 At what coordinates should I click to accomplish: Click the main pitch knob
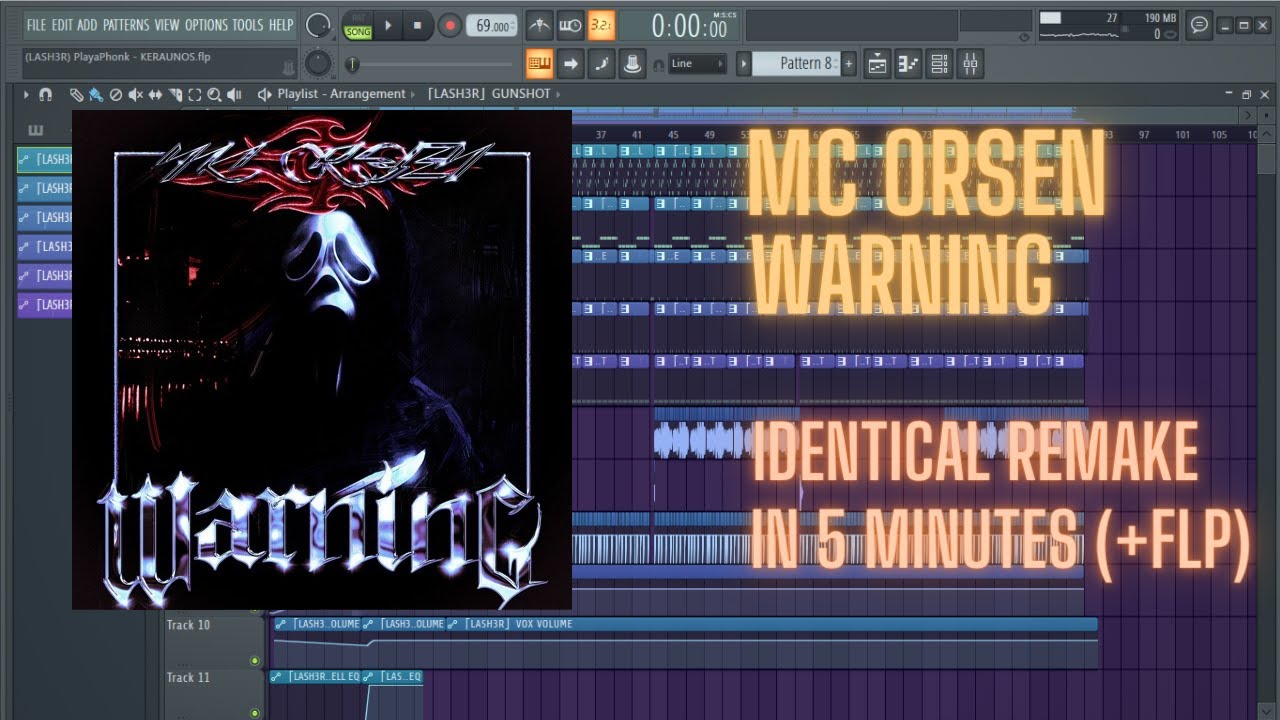point(318,64)
